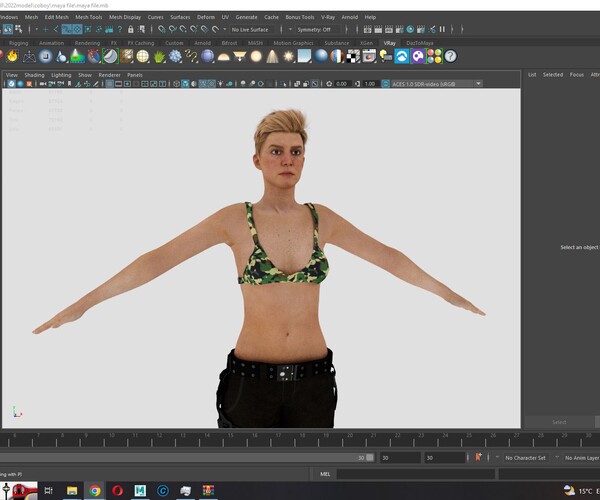Click frame 20 on the time slider
600x500 pixels.
pos(350,436)
